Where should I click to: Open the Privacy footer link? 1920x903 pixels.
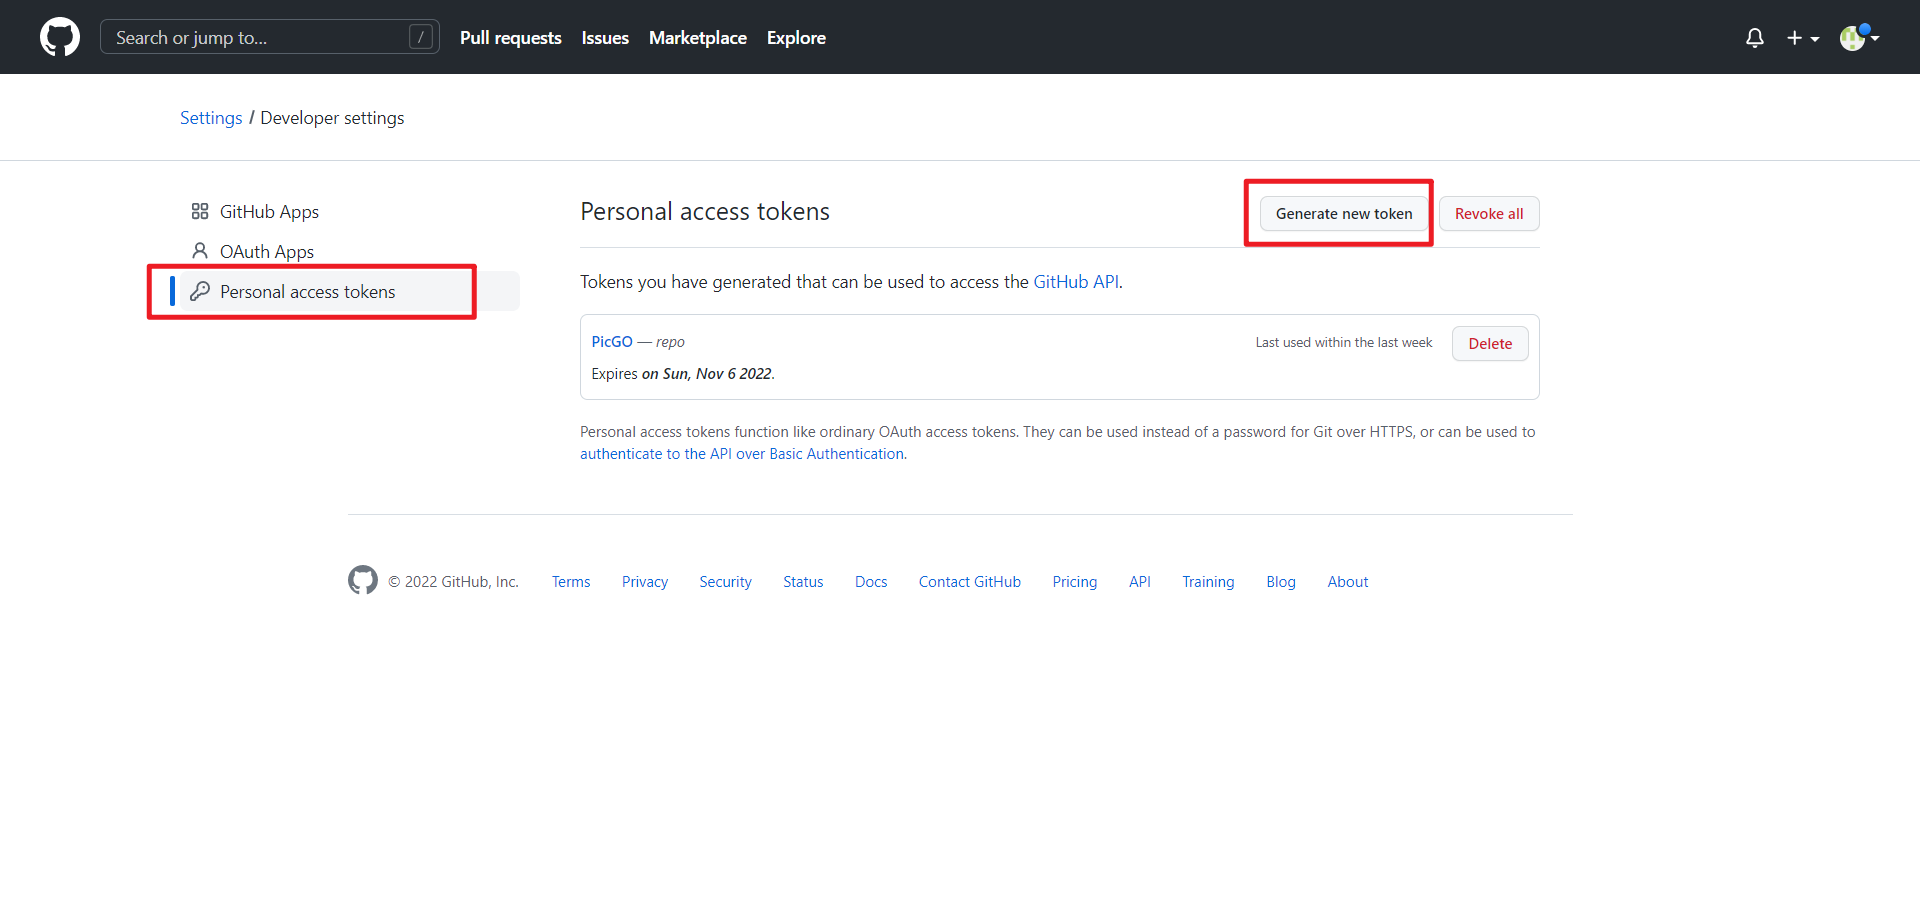645,582
